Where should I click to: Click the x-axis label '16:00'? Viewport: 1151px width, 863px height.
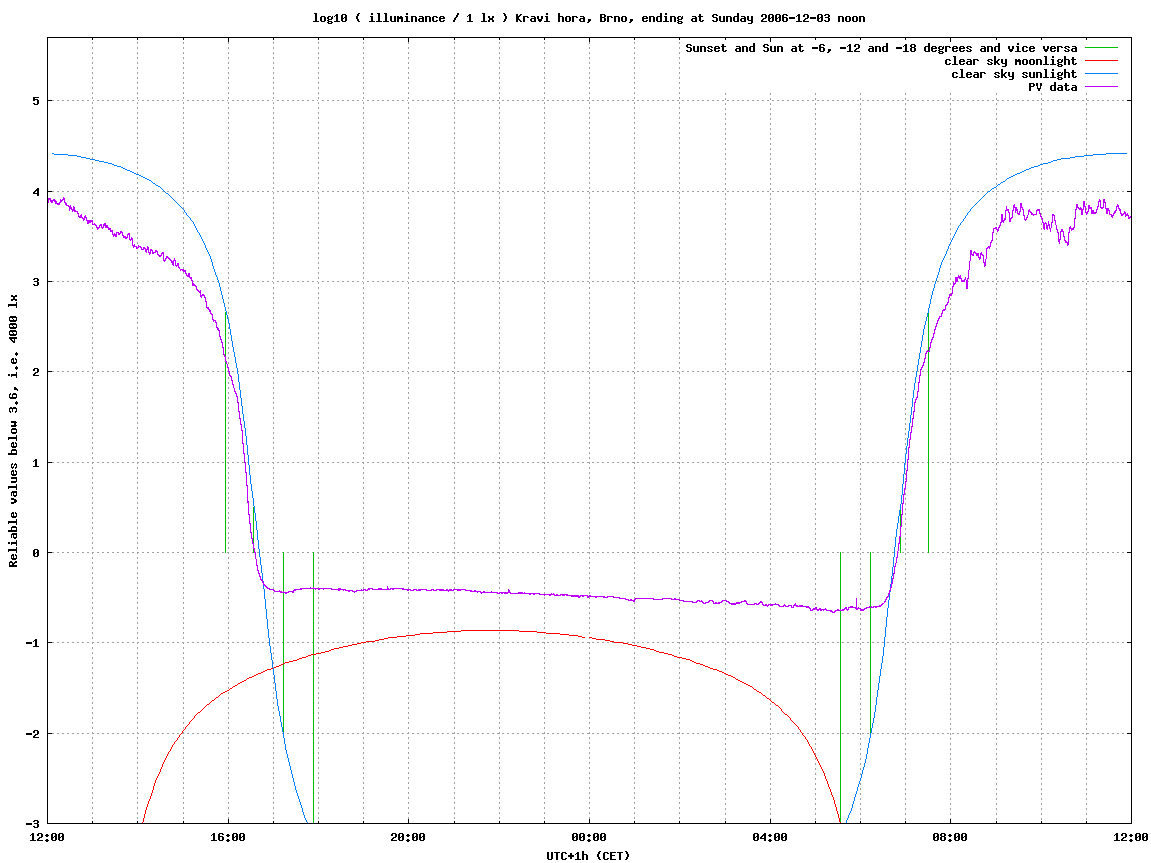[228, 837]
